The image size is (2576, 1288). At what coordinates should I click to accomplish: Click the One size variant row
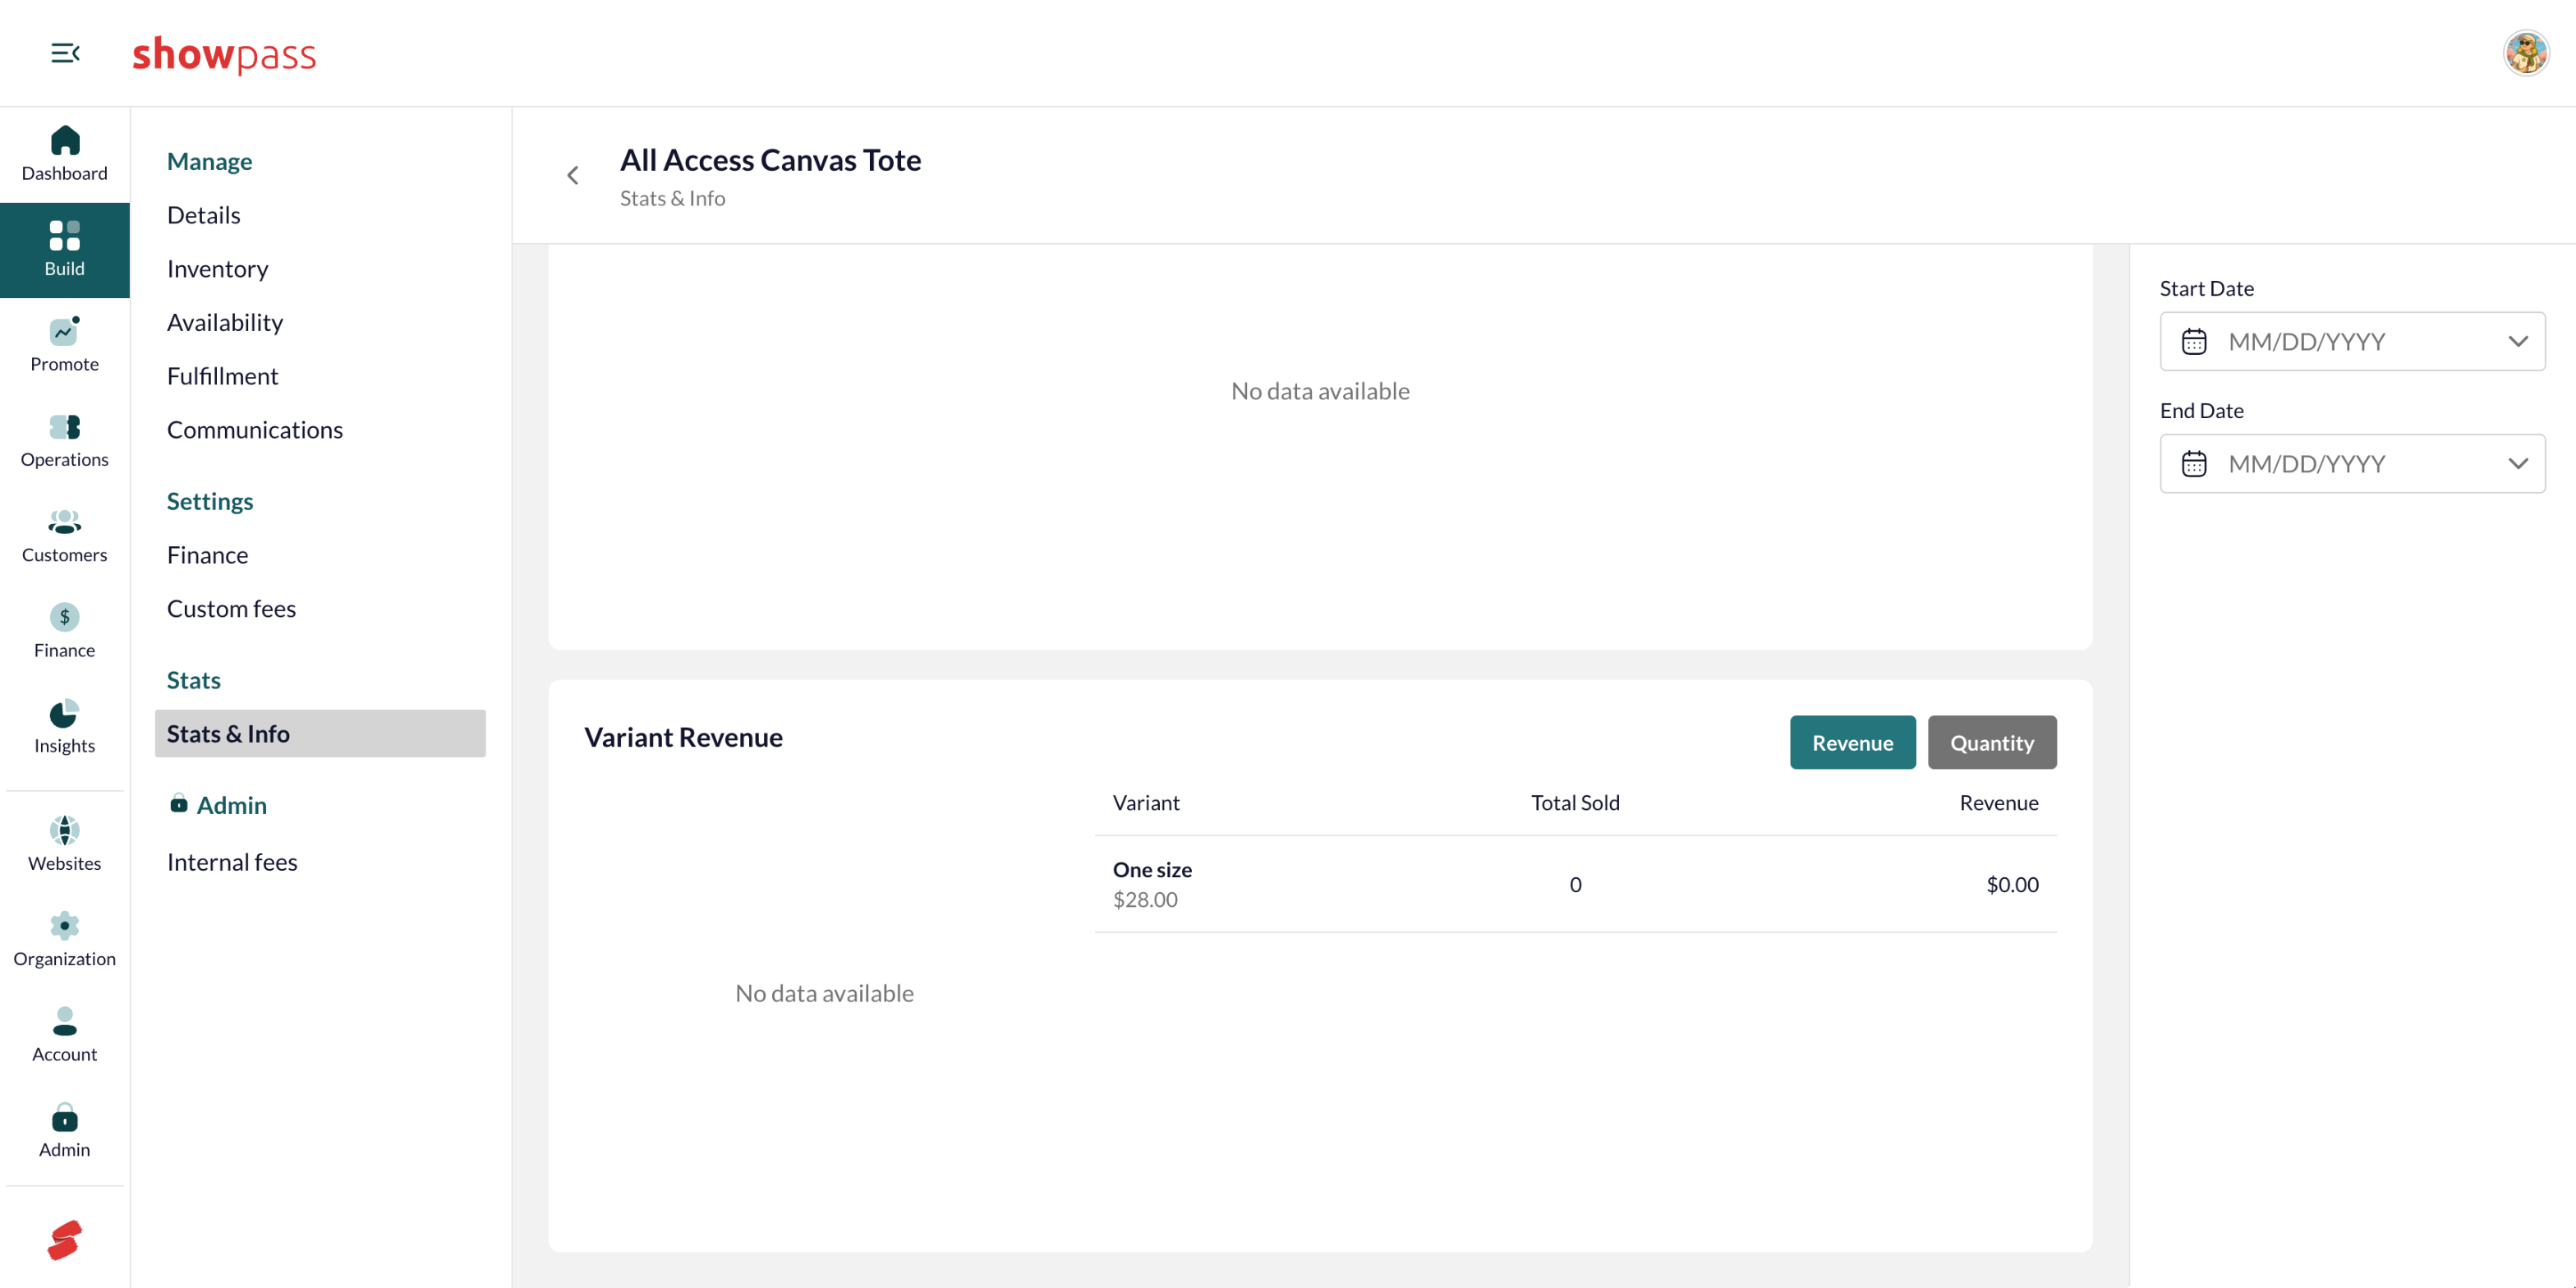click(1575, 884)
